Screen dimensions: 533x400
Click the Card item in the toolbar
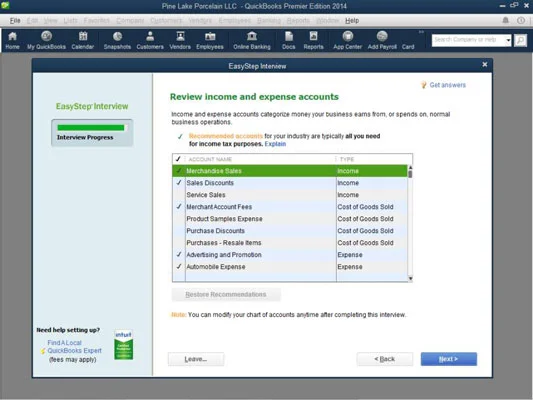(x=408, y=47)
